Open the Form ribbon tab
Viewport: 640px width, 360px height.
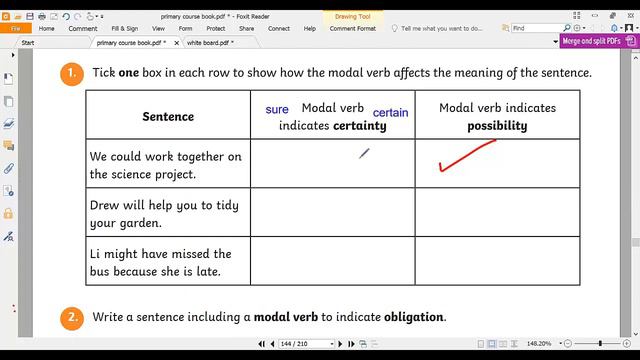pos(185,29)
